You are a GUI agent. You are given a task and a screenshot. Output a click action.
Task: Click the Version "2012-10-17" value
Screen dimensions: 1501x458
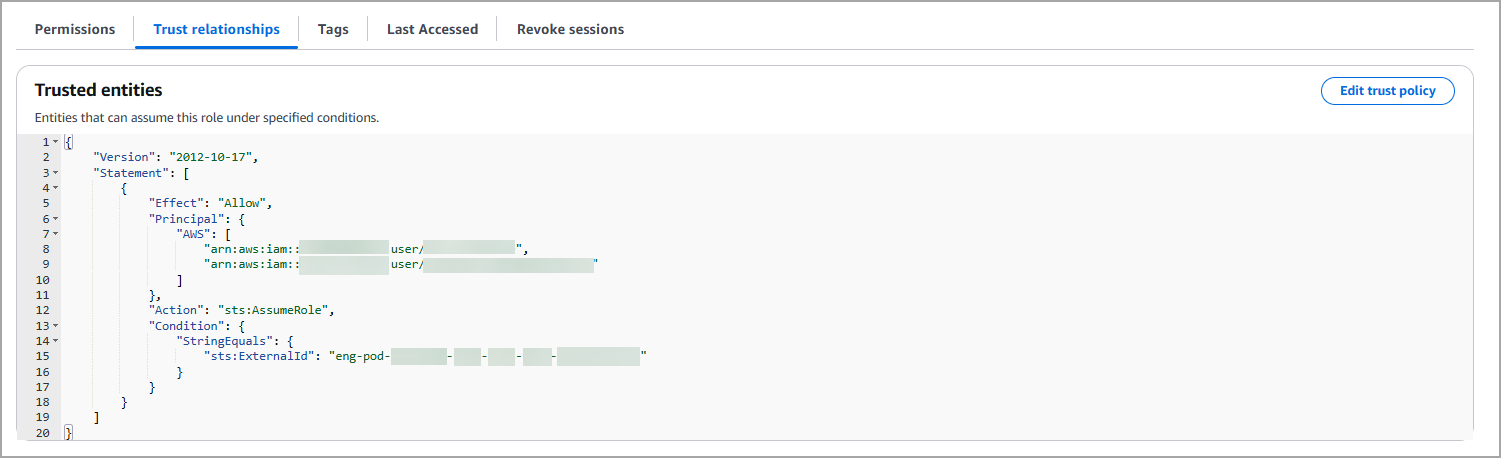point(214,157)
